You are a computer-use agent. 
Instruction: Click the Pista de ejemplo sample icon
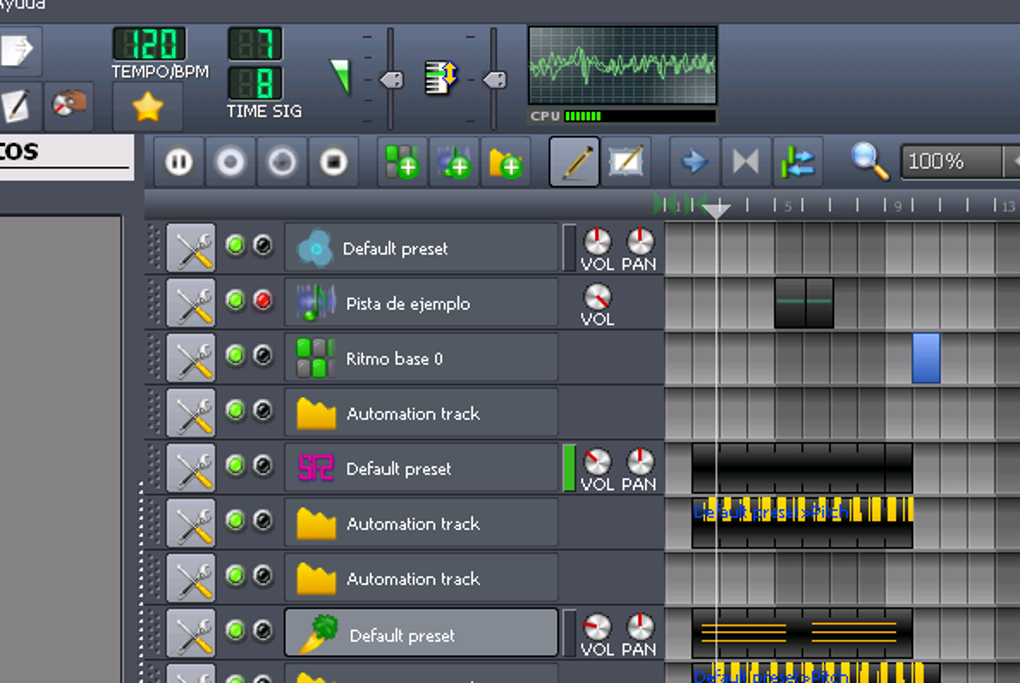(315, 302)
